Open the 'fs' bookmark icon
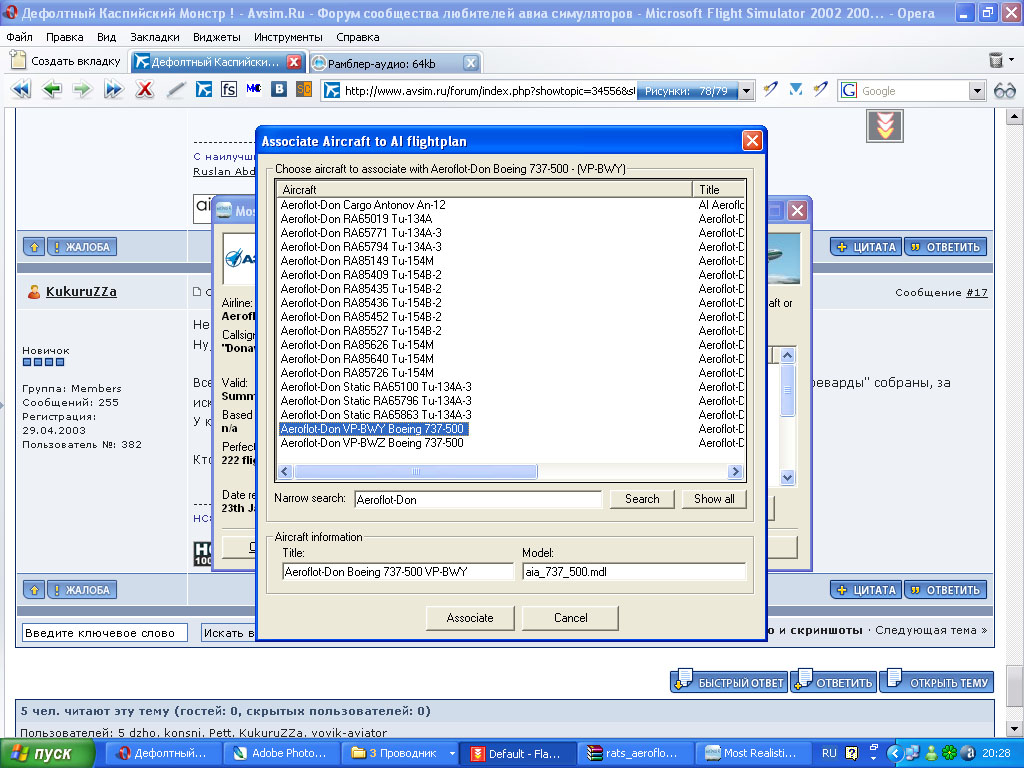 (229, 89)
